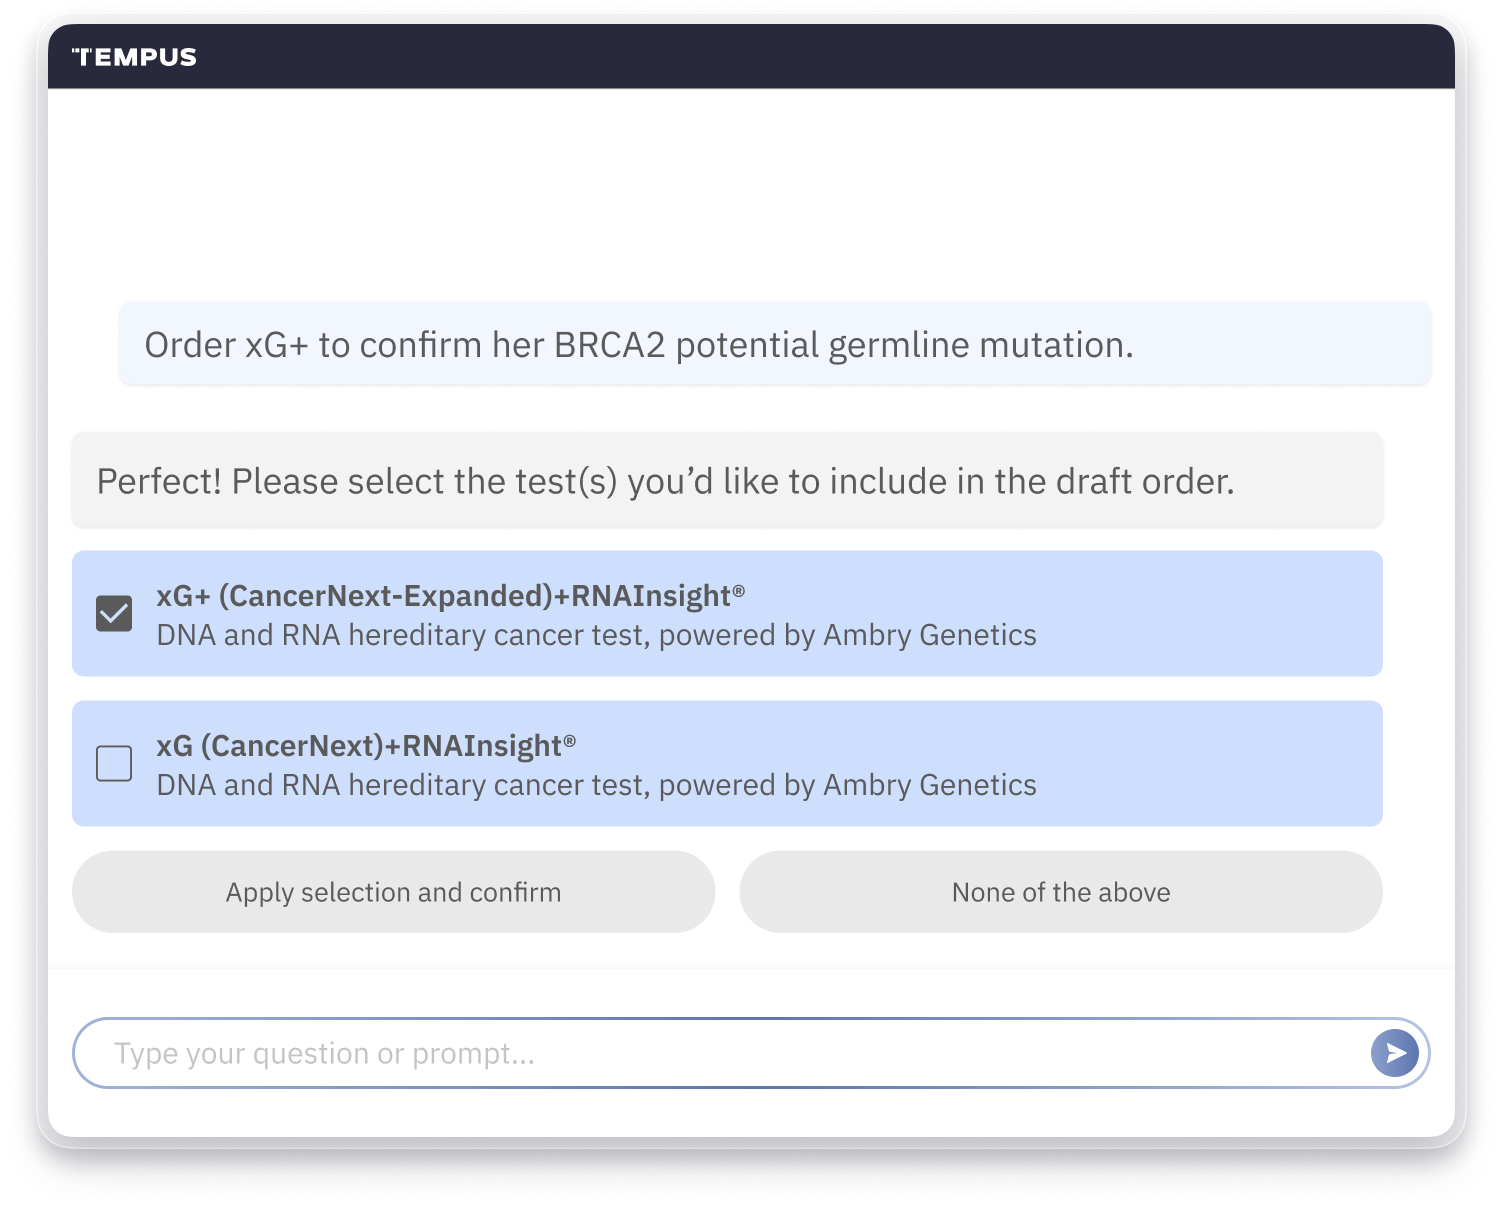Image resolution: width=1503 pixels, height=1209 pixels.
Task: Click the send arrow icon
Action: click(1395, 1053)
